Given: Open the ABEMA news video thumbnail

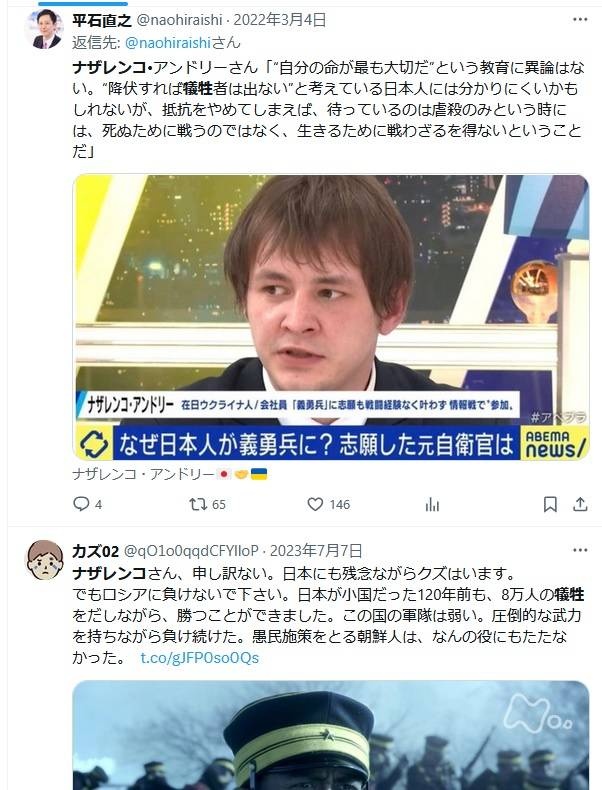Looking at the screenshot, I should click(331, 317).
